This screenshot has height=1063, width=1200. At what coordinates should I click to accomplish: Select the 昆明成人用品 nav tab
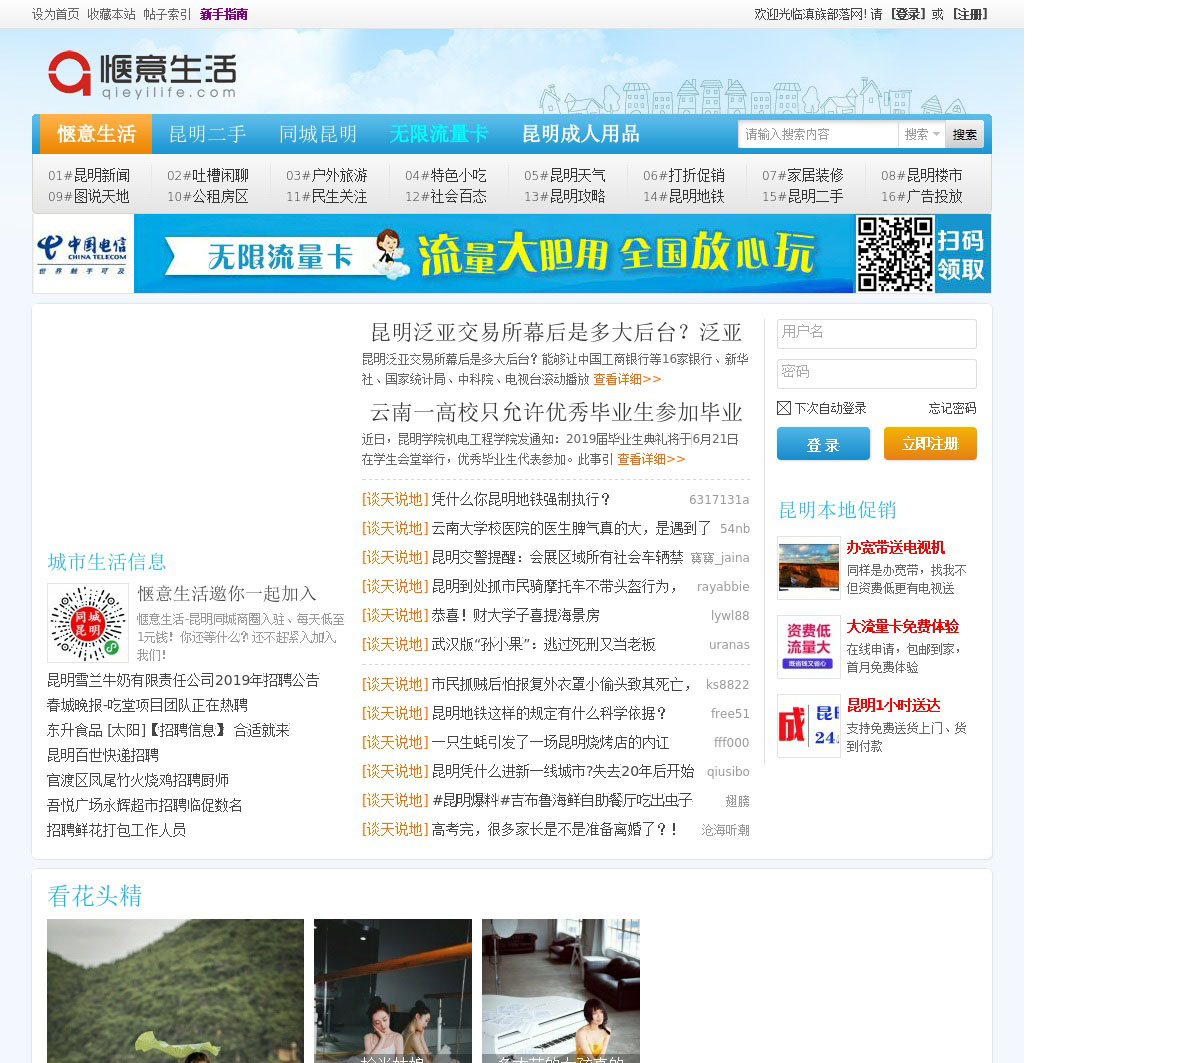pos(581,134)
